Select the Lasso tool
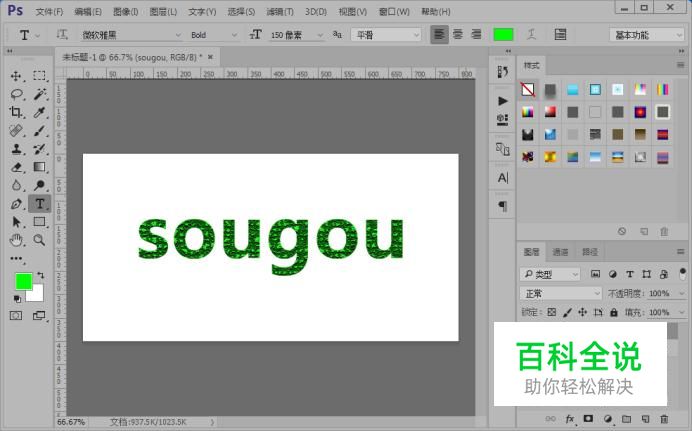Viewport: 692px width, 431px height. coord(16,94)
